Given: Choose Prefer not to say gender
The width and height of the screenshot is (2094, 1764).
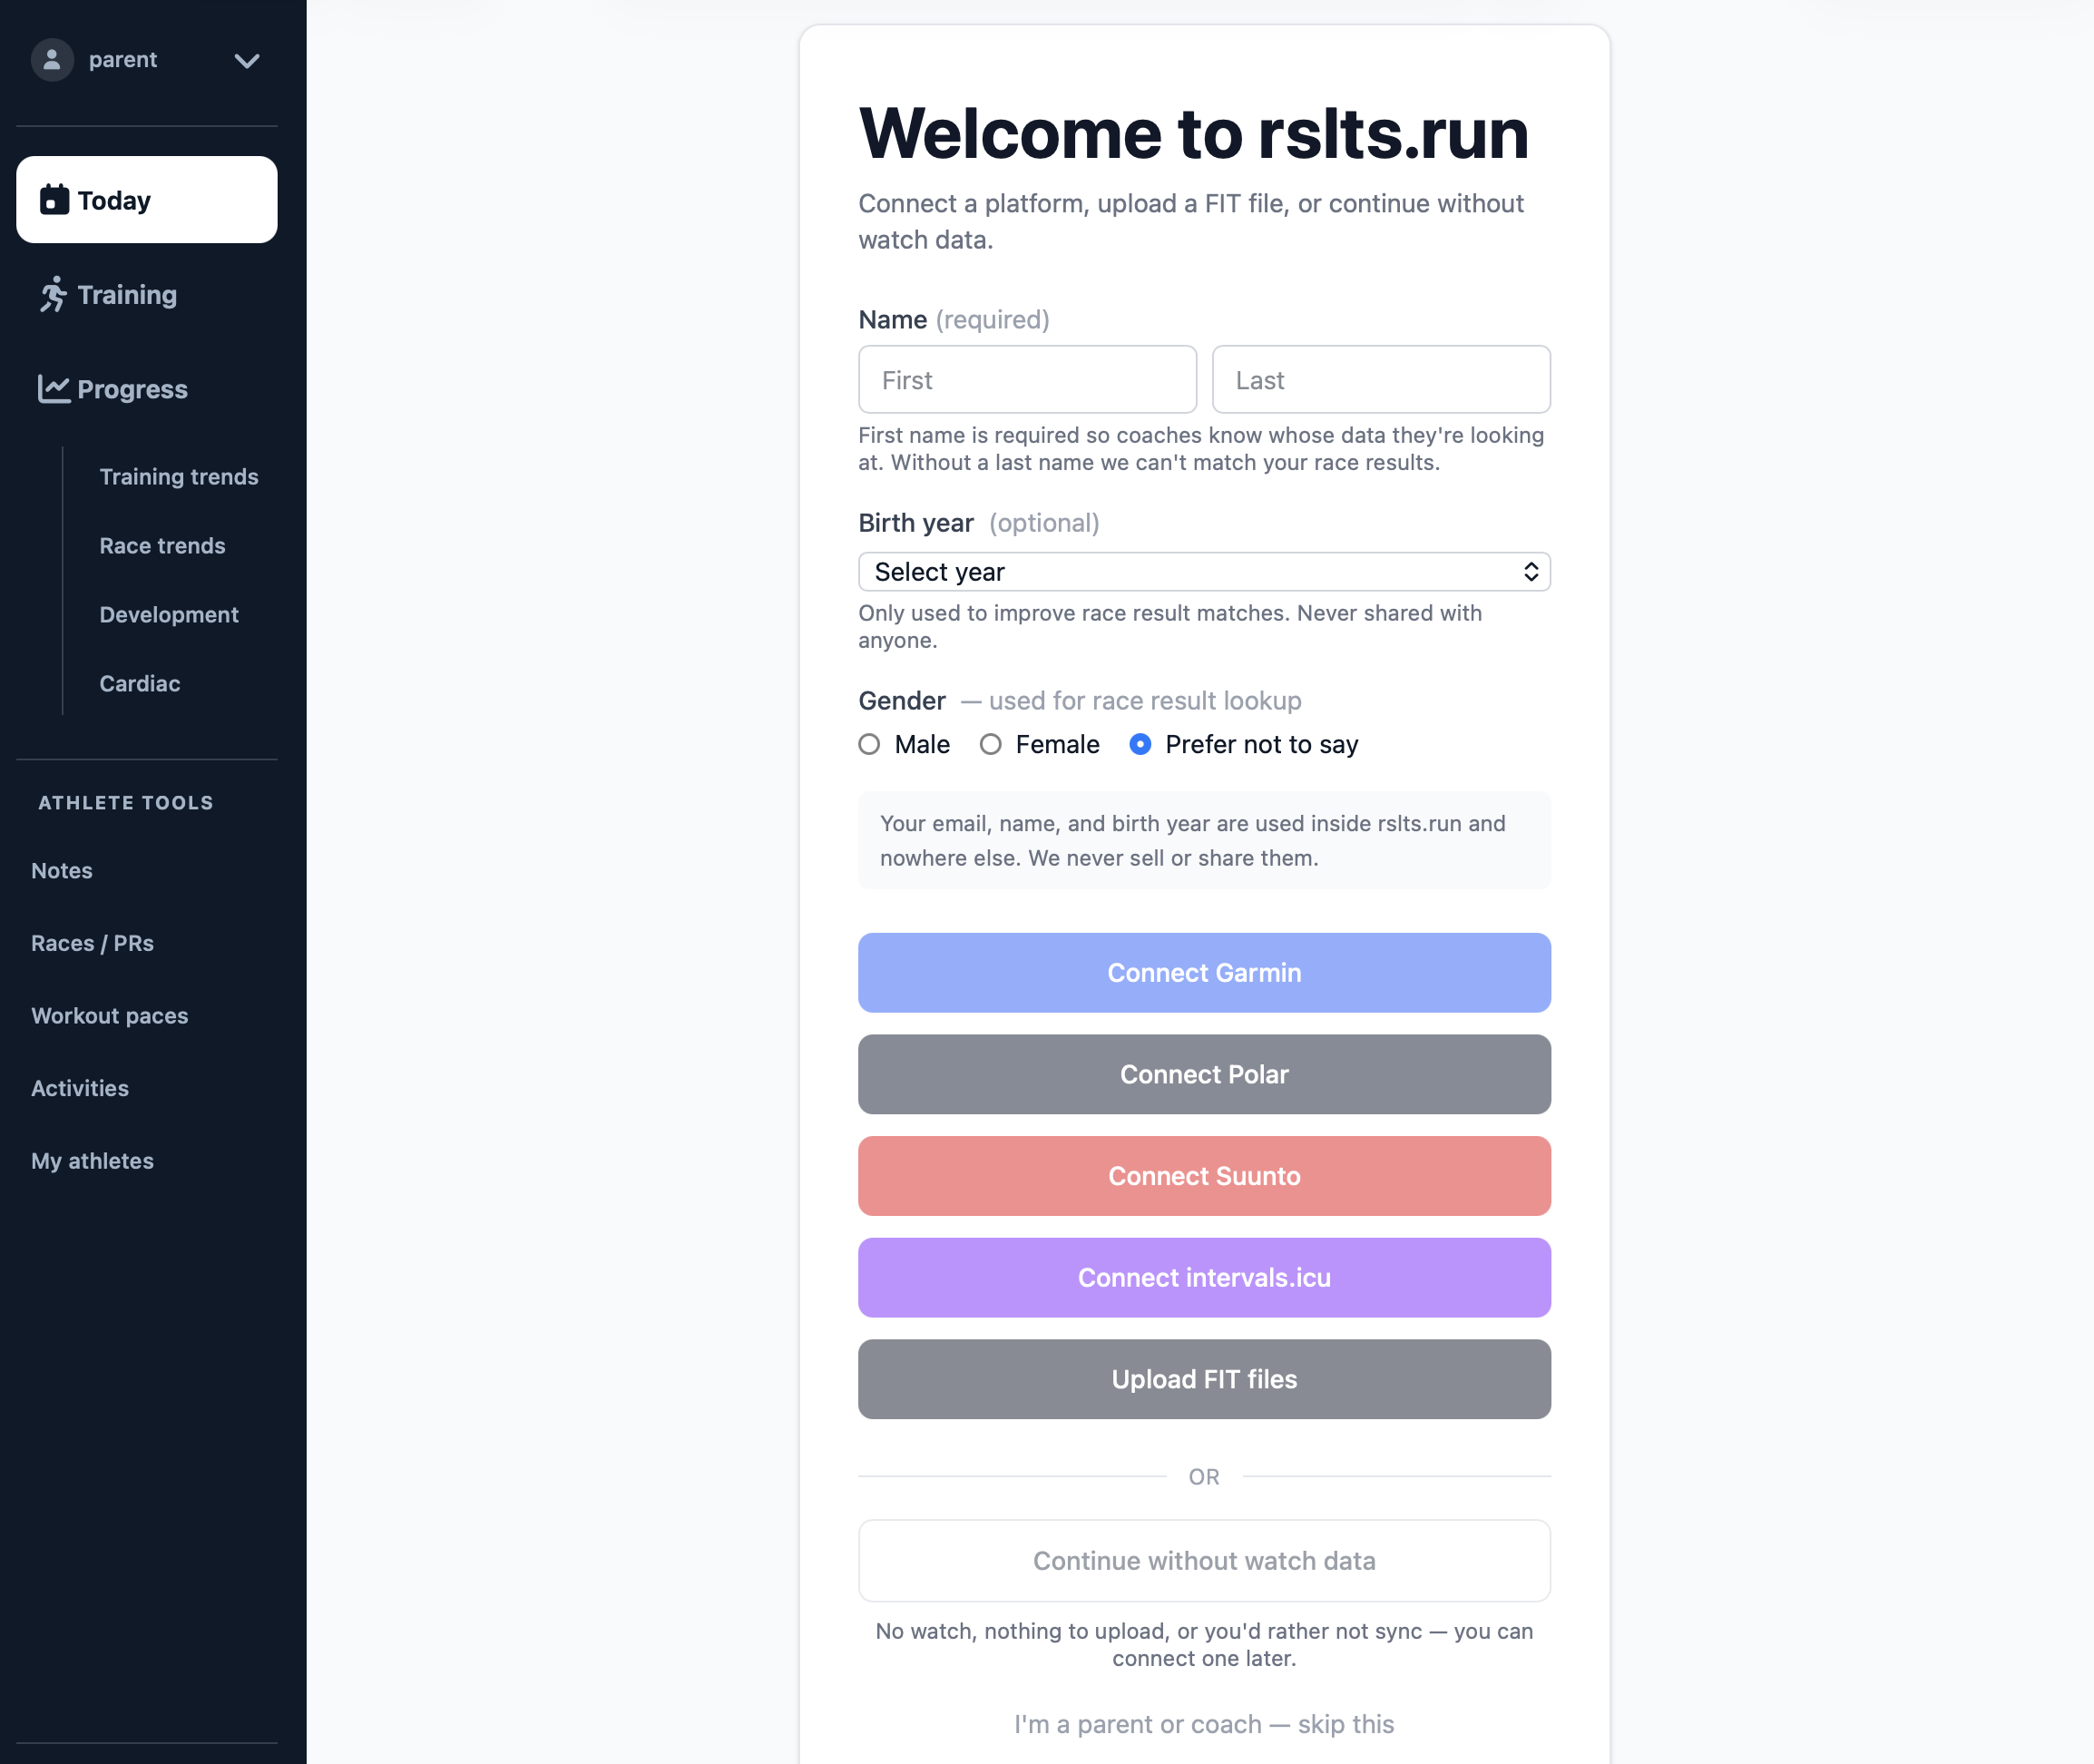Looking at the screenshot, I should [1140, 744].
